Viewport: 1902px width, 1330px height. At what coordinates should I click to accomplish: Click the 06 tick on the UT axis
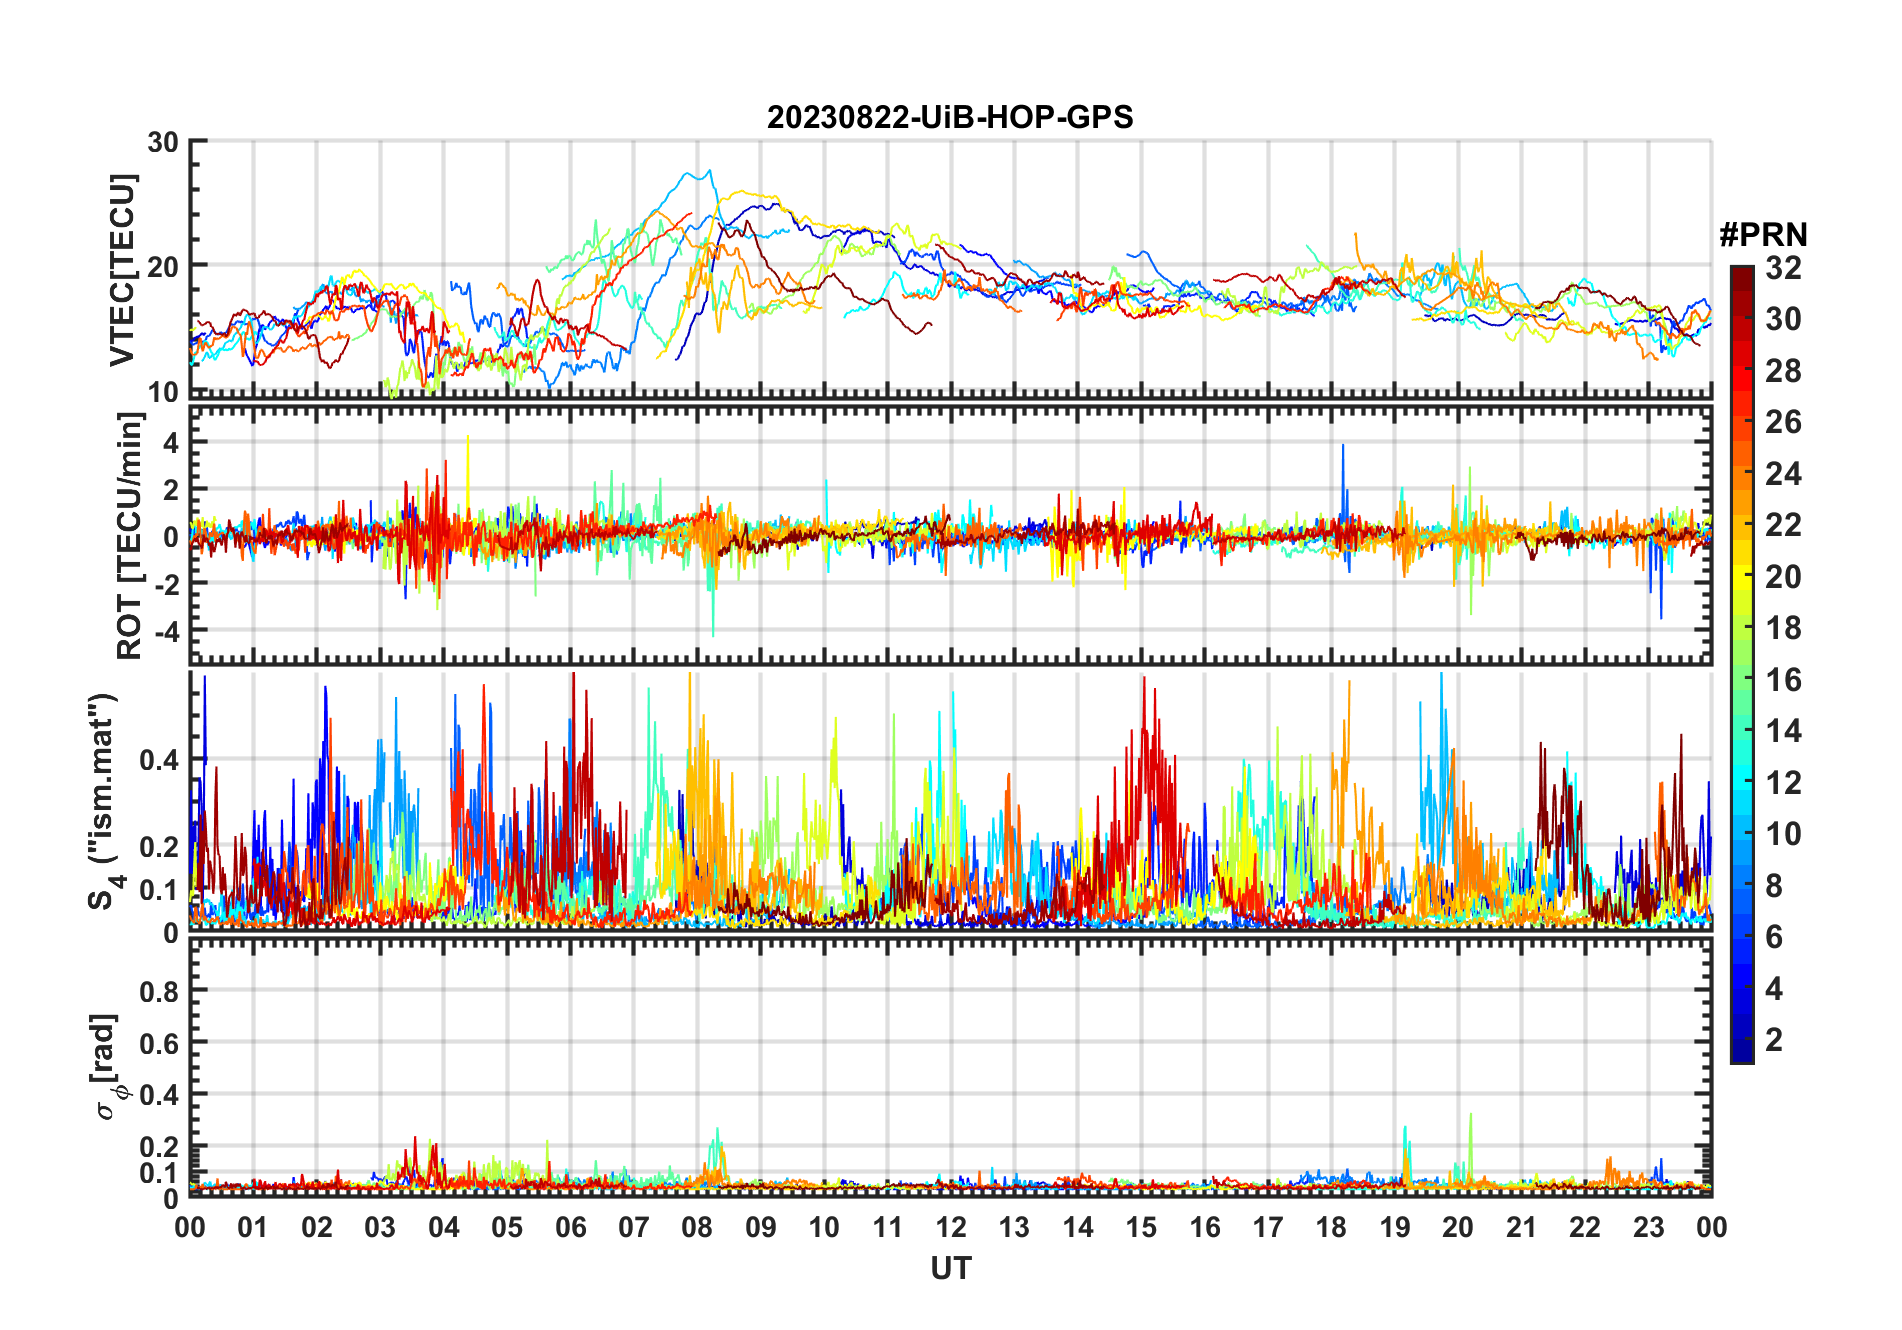(x=571, y=1227)
